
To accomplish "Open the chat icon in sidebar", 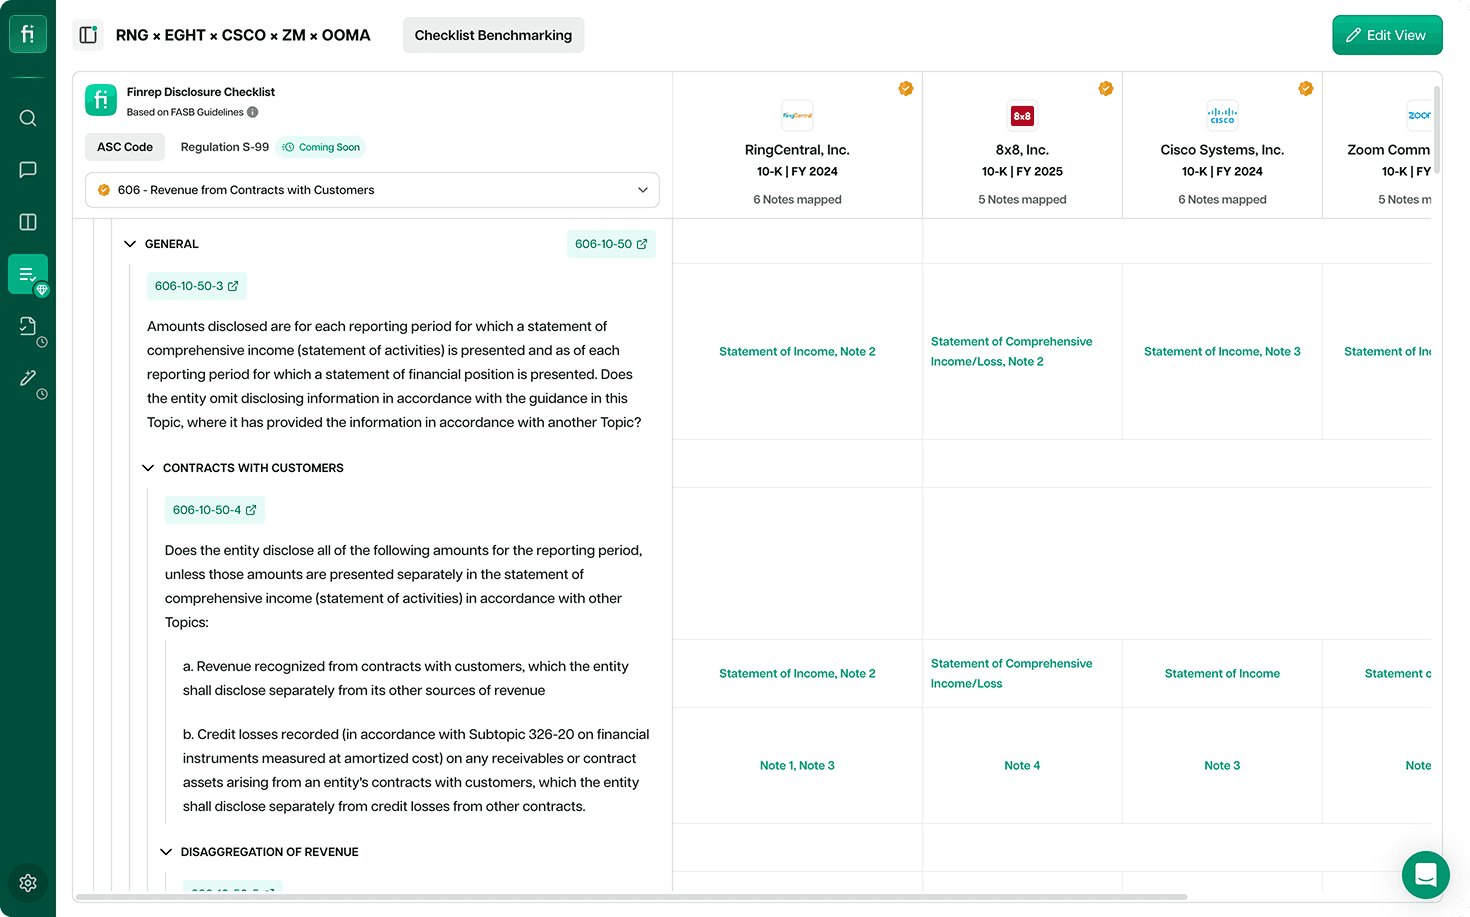I will click(x=28, y=170).
